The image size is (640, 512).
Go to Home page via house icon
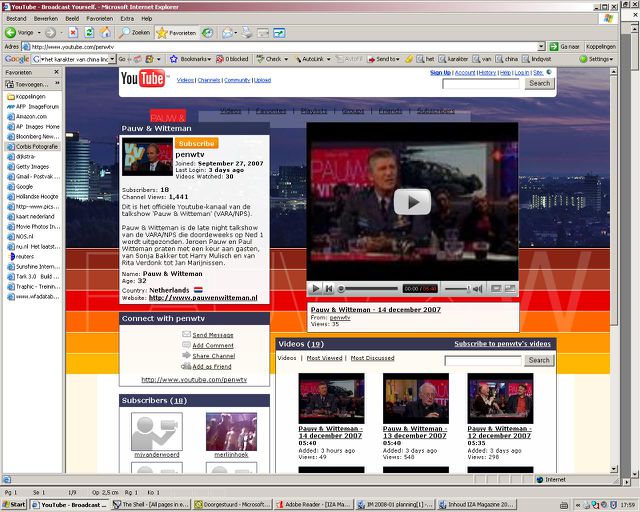[105, 33]
